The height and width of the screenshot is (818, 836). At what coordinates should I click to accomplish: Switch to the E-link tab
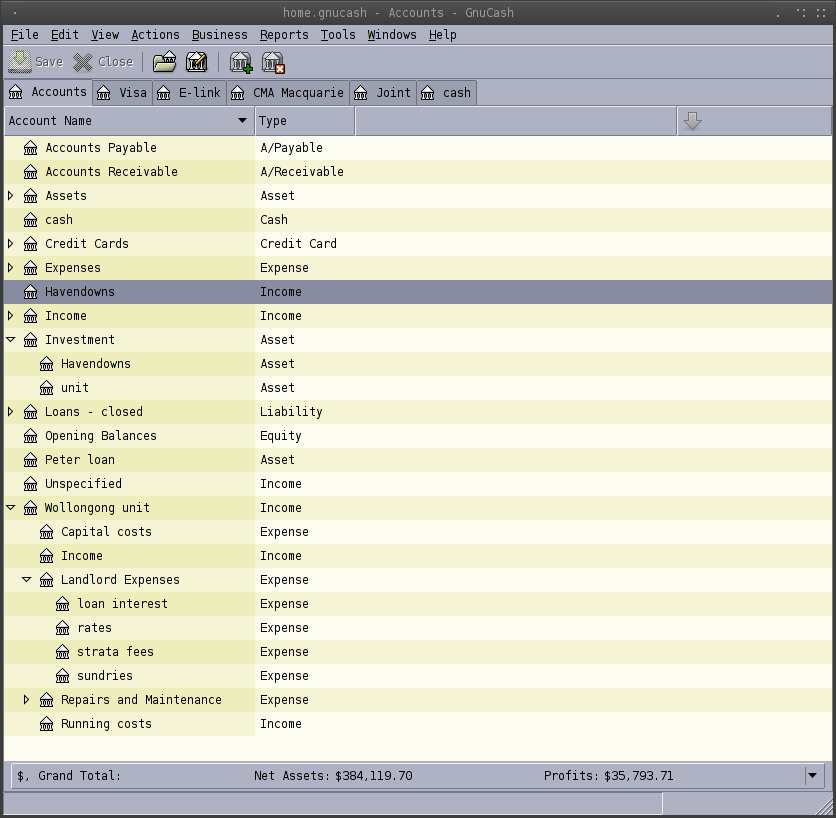189,93
